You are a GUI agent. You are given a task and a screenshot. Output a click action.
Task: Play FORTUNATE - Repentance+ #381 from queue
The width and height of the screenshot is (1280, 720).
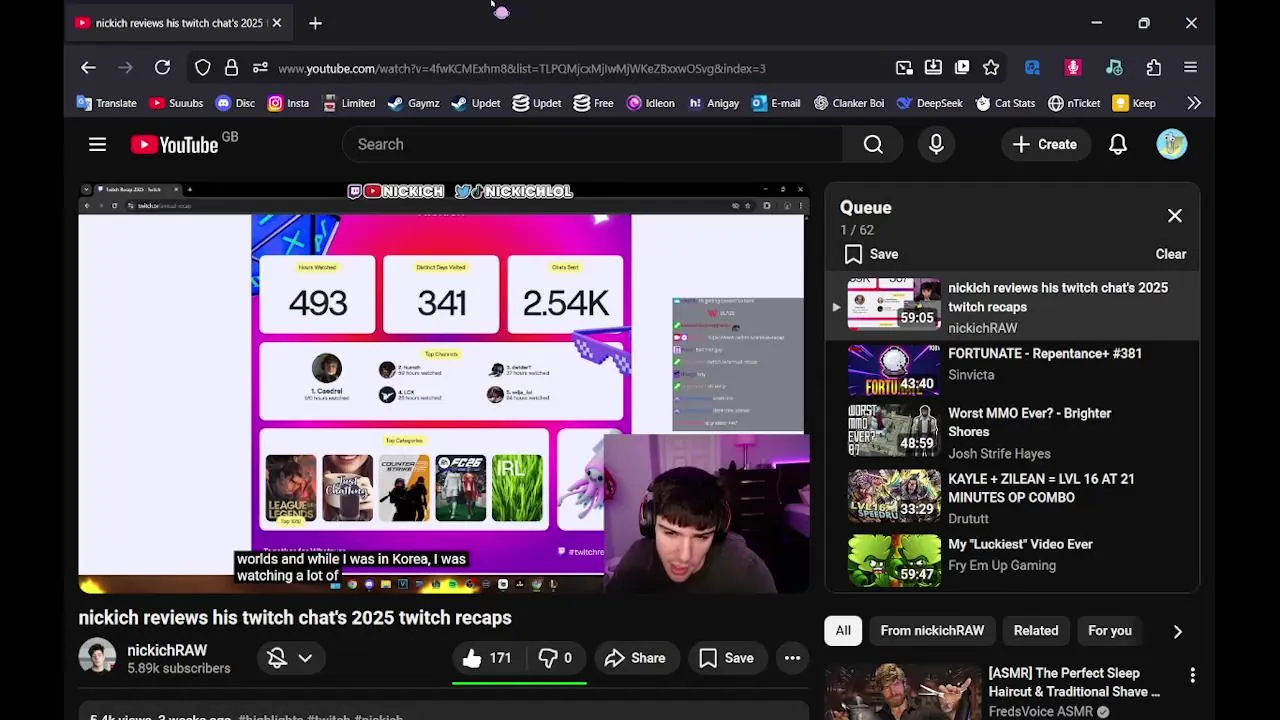pos(1011,371)
